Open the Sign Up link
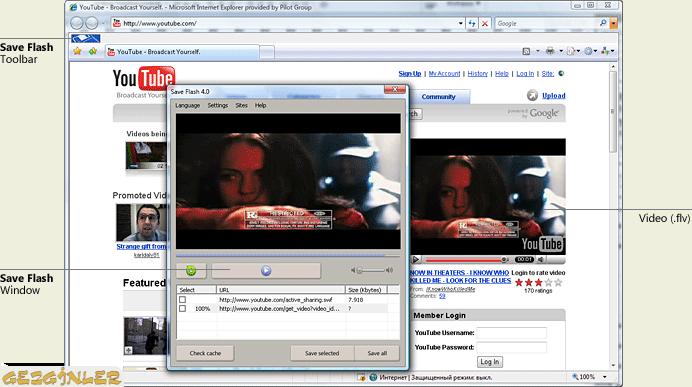Viewport: 692px width, 387px height. 410,74
